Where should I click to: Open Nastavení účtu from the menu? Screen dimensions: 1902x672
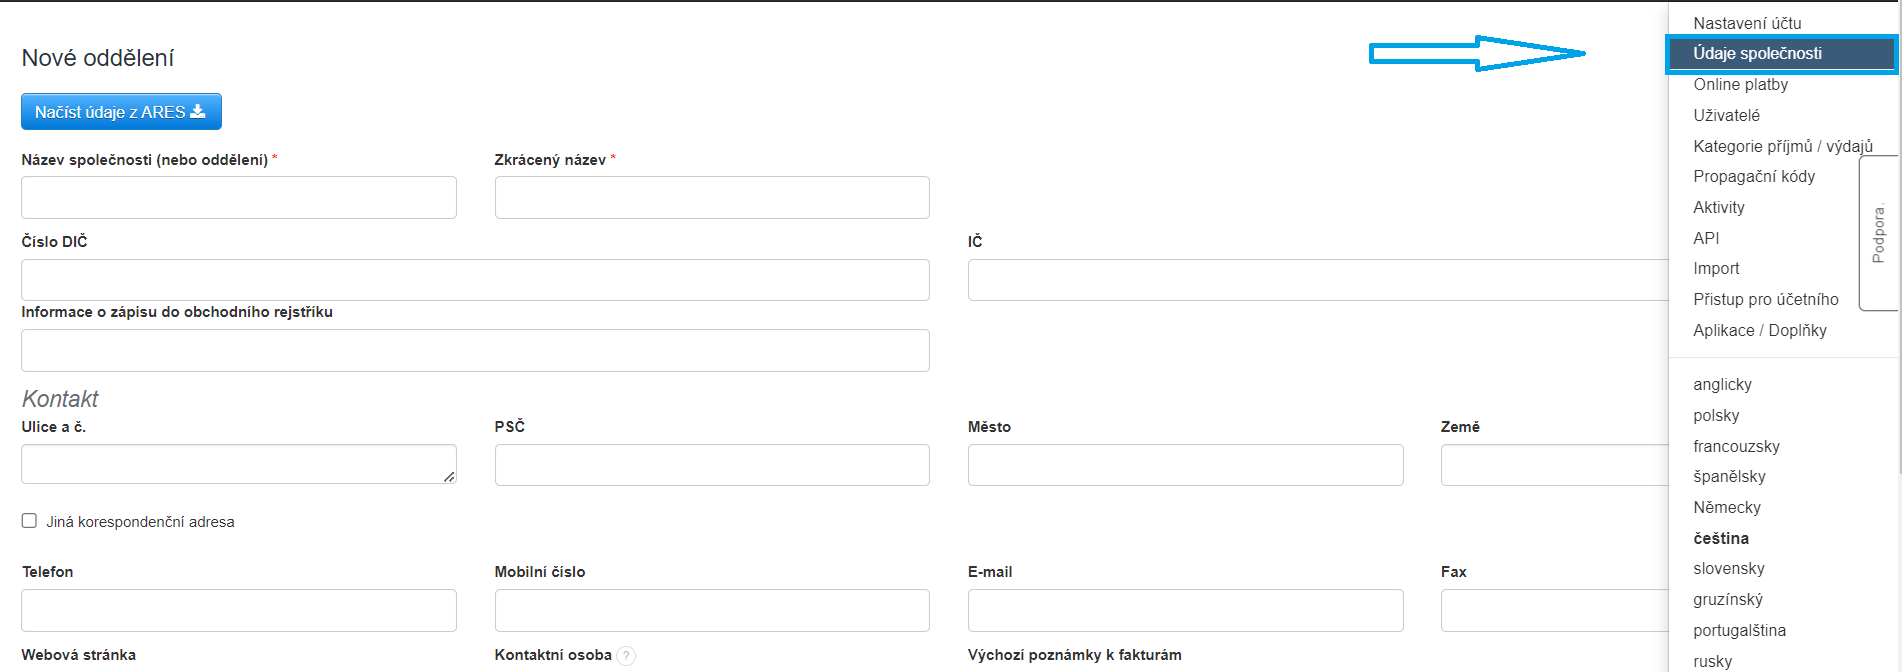[x=1747, y=23]
